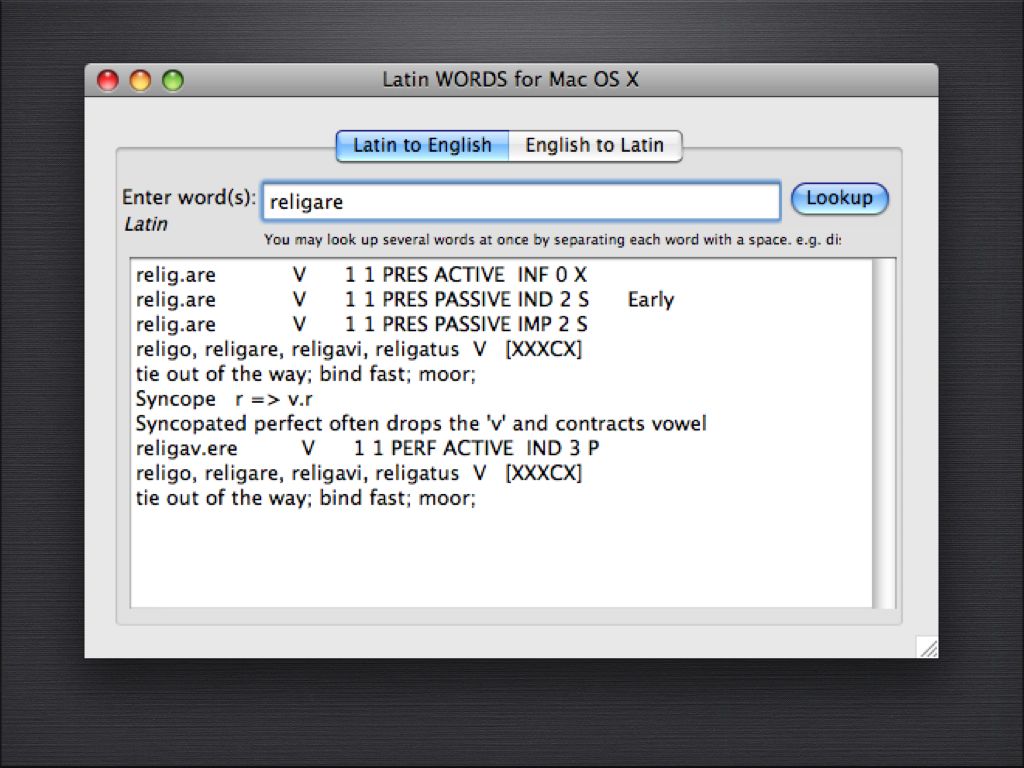Click the empty area of results pane
Image resolution: width=1024 pixels, height=768 pixels.
[502, 558]
